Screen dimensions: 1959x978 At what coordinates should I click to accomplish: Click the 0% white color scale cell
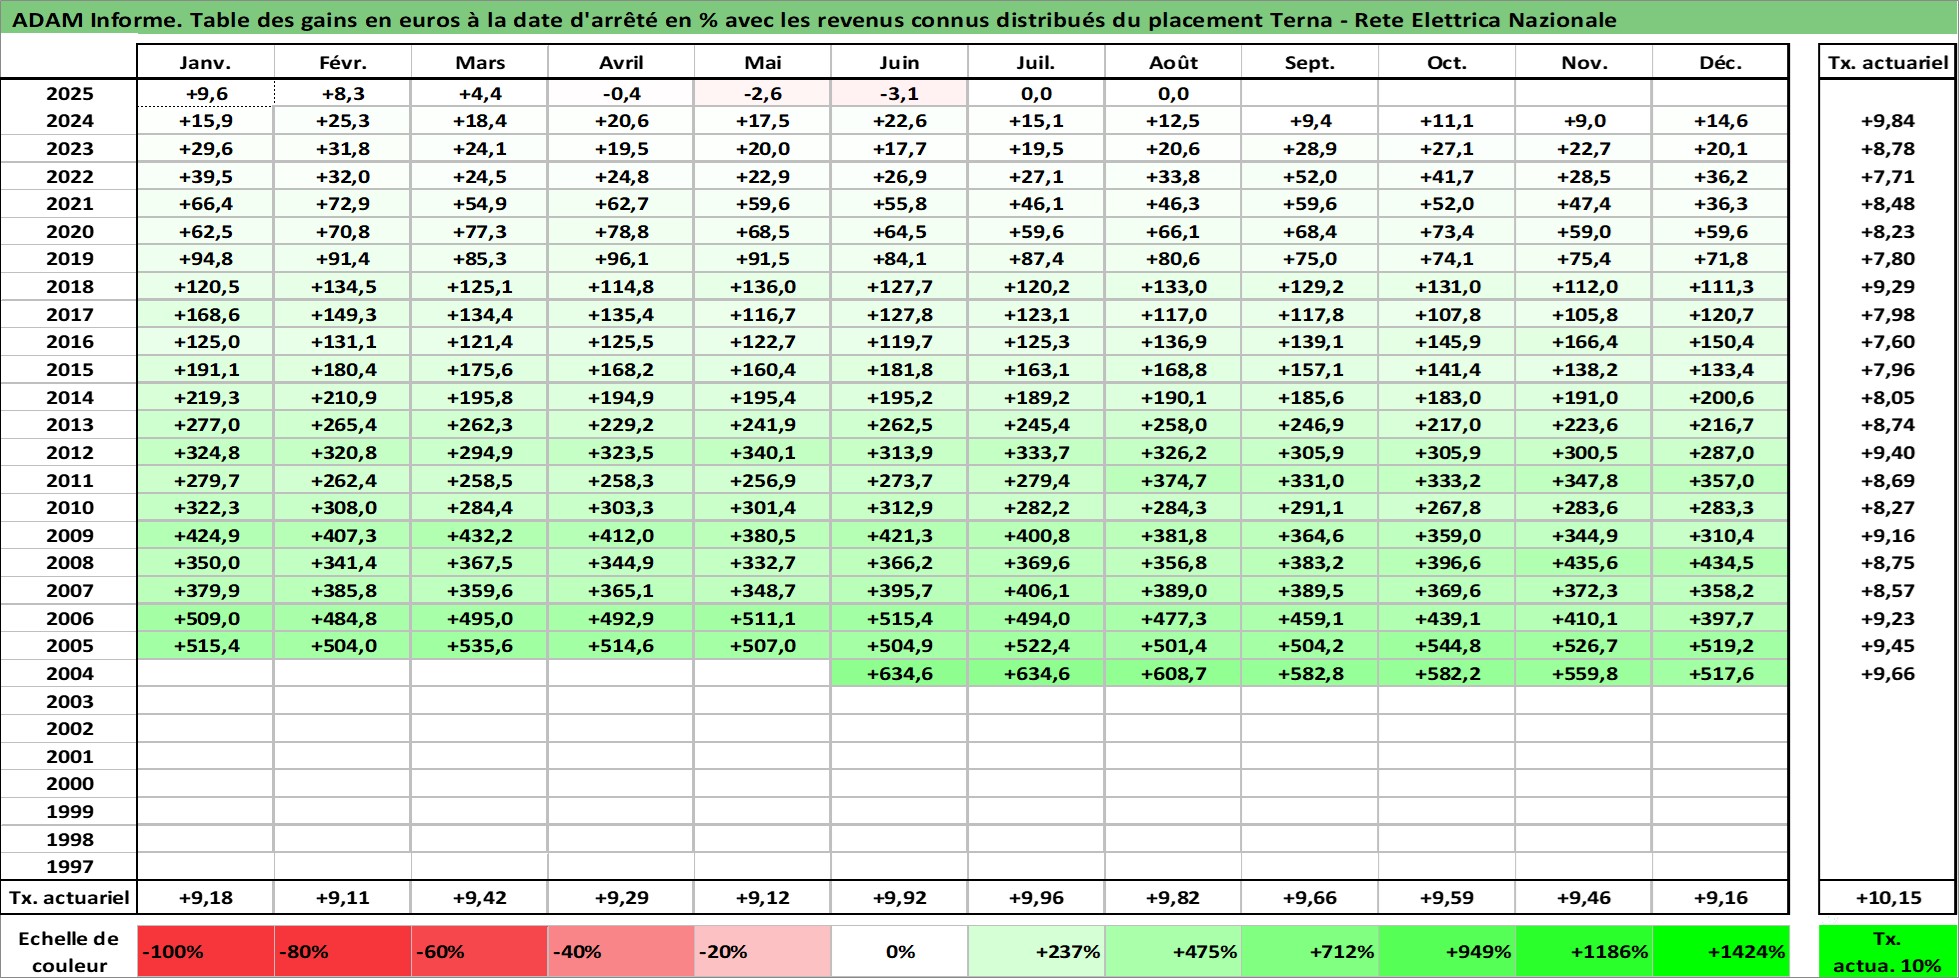pos(899,952)
